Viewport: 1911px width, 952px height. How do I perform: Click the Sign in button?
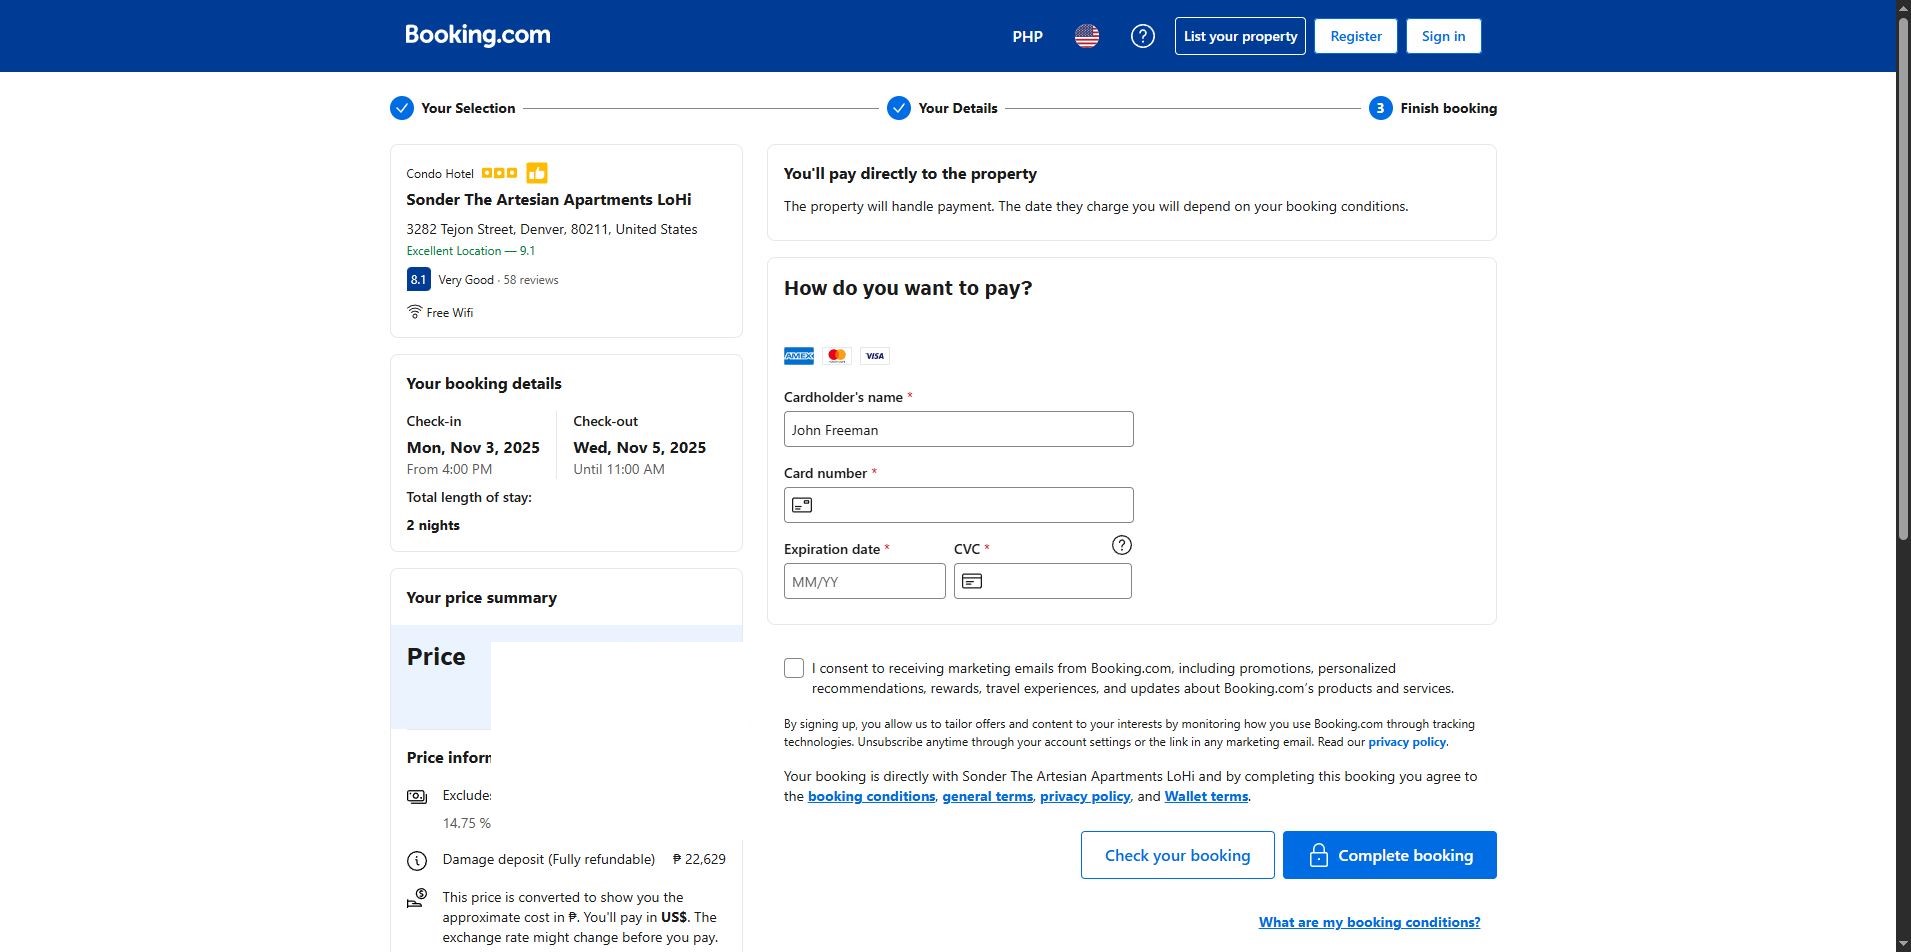1443,36
